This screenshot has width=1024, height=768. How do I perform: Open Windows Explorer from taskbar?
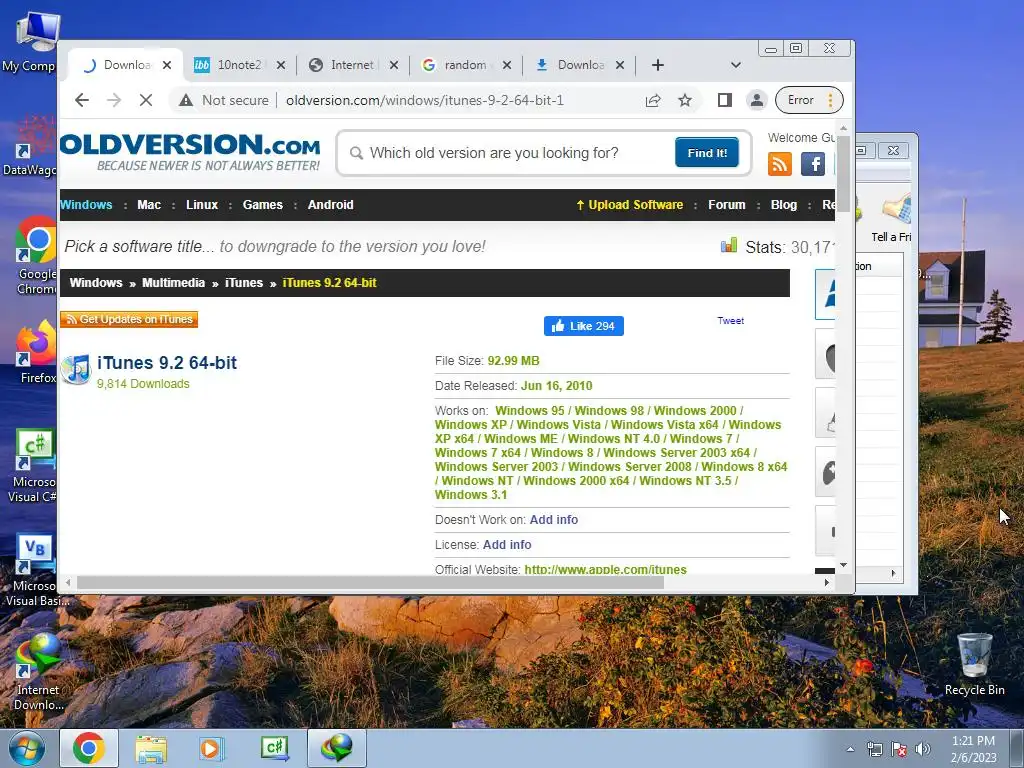[150, 748]
